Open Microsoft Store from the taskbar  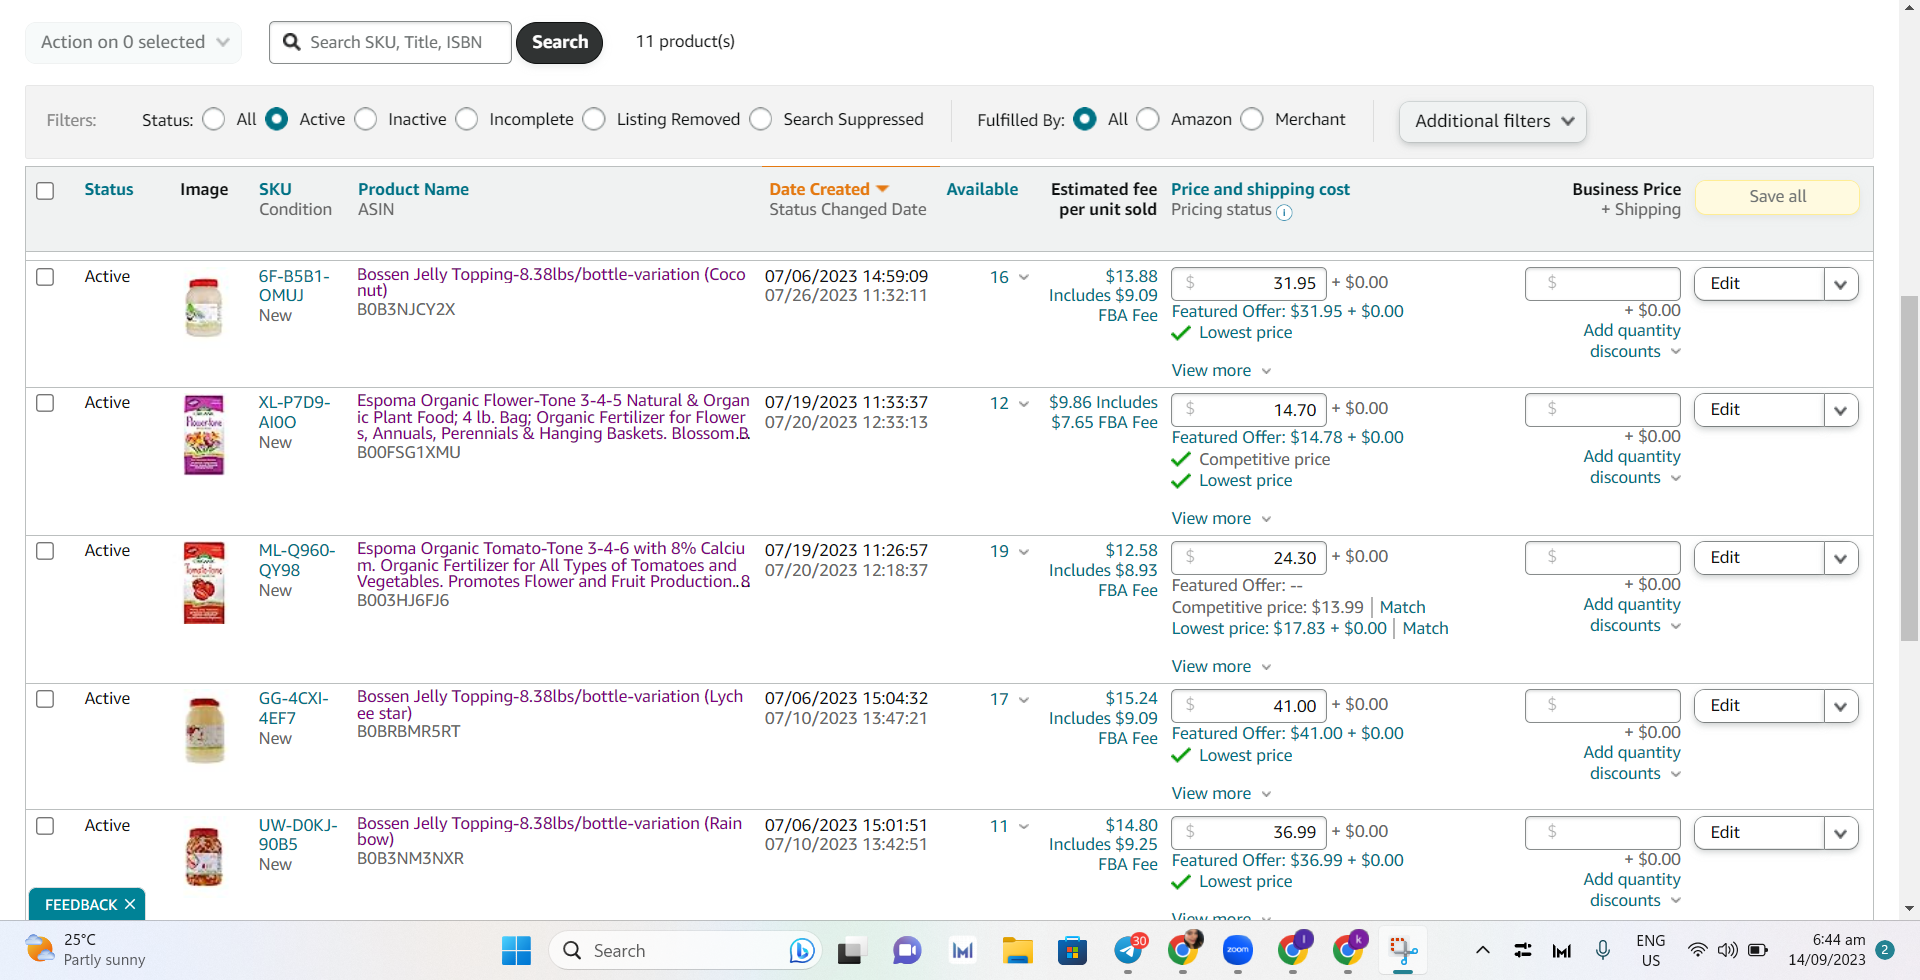pyautogui.click(x=1072, y=950)
